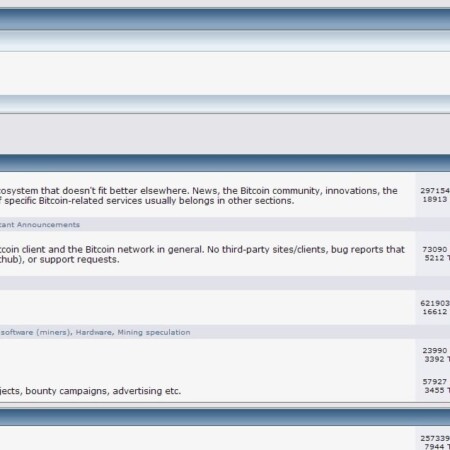
Task: Click the text 'bounty campaigns, advertising etc.'
Action: 103,391
